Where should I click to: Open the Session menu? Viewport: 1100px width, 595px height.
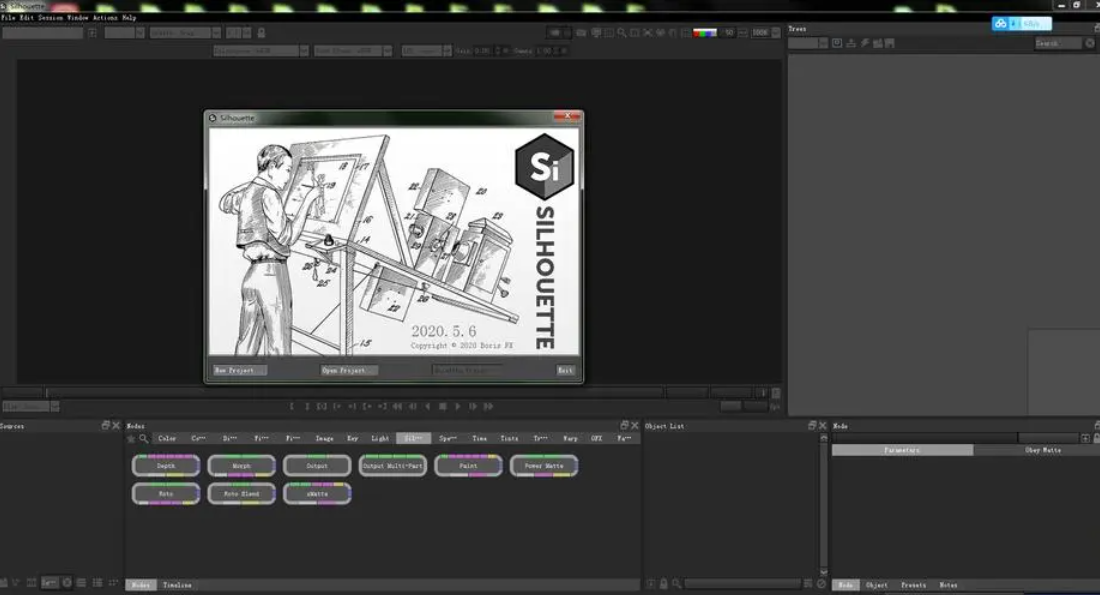tap(50, 18)
